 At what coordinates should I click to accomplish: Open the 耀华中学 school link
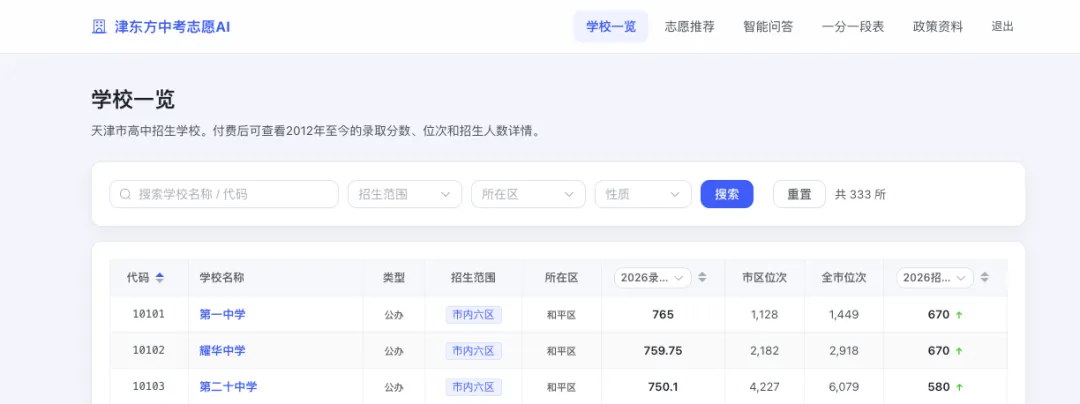pyautogui.click(x=222, y=351)
